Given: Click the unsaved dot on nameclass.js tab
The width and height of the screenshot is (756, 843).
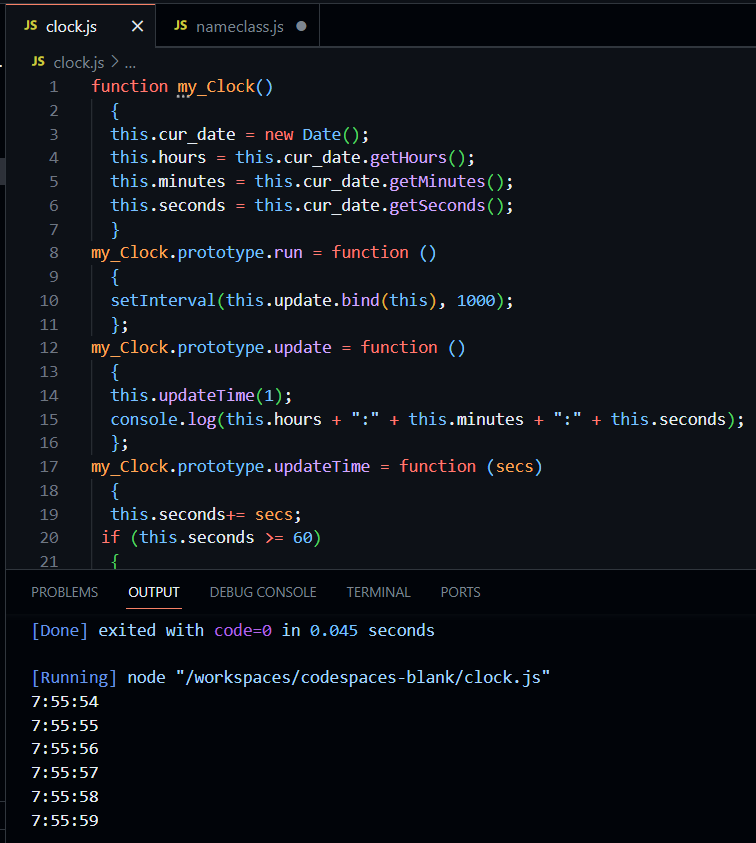Looking at the screenshot, I should coord(302,26).
